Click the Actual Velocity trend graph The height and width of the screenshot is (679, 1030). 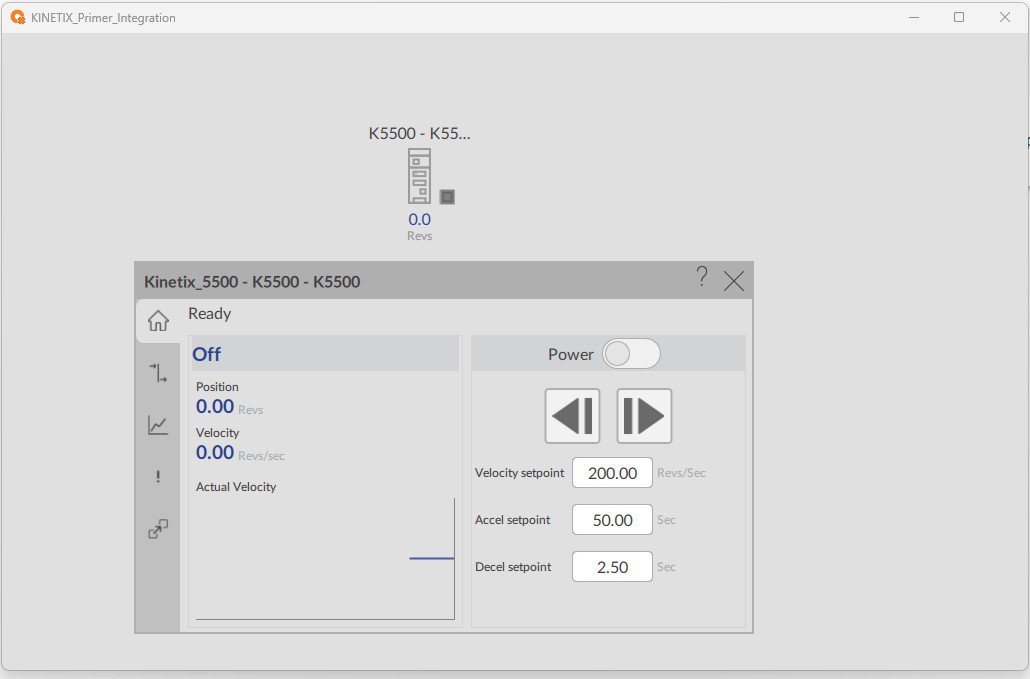[325, 558]
